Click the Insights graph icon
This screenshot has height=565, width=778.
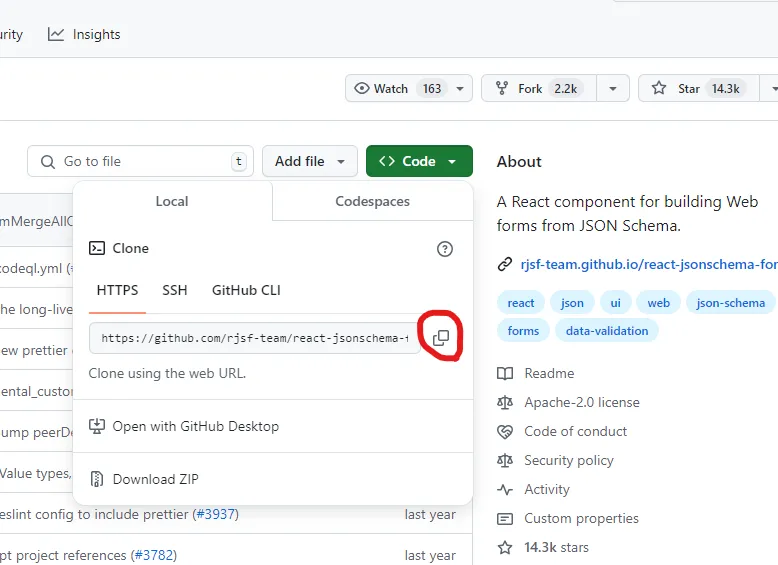click(x=56, y=34)
